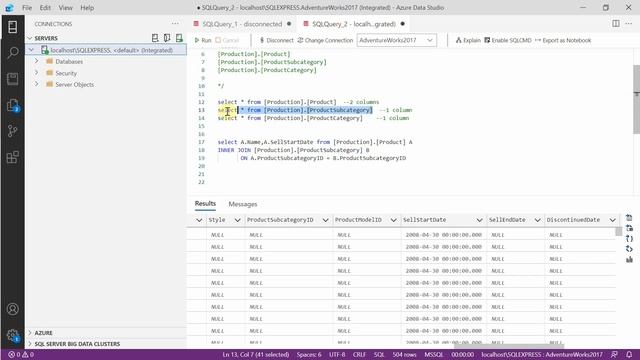This screenshot has width=640, height=360.
Task: Open the File menu
Action: coord(27,7)
